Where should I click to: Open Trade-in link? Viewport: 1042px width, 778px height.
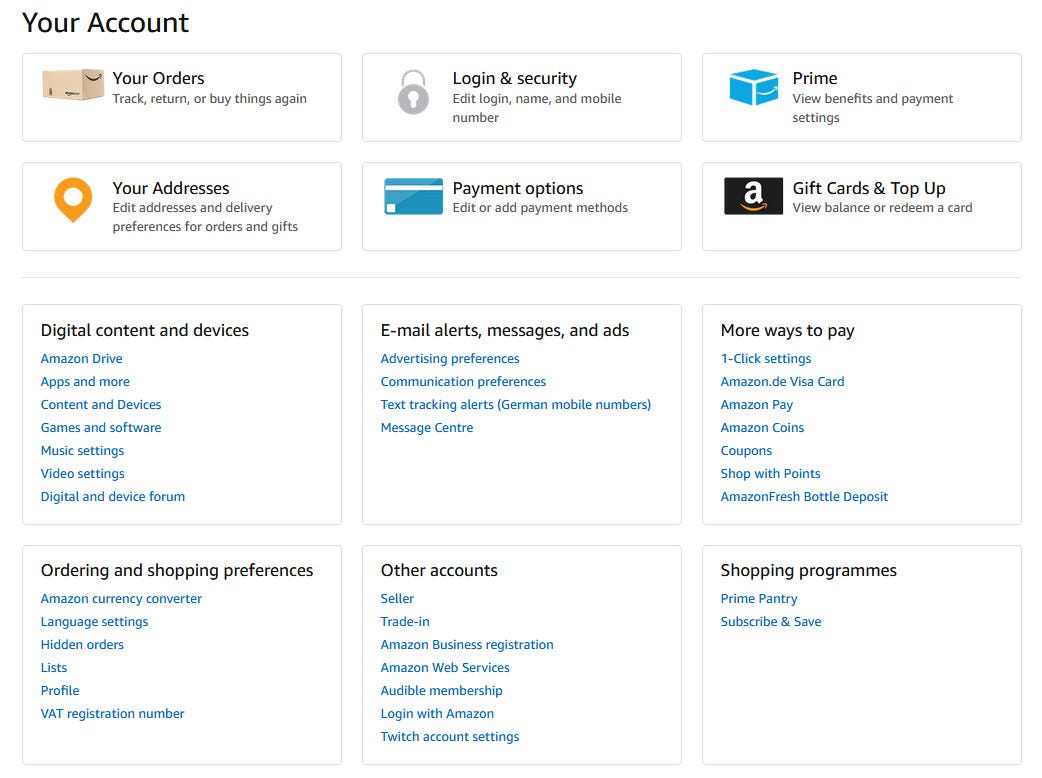click(405, 622)
